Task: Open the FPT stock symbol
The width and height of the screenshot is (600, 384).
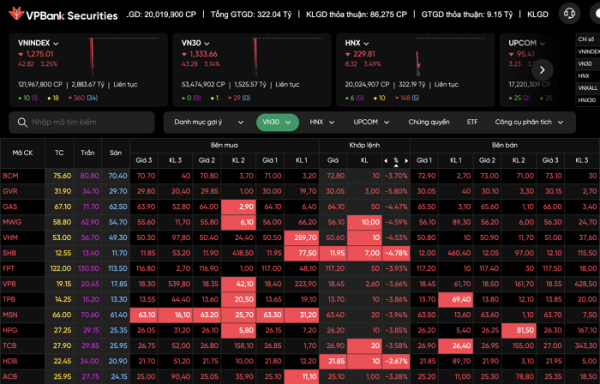Action: coord(8,268)
